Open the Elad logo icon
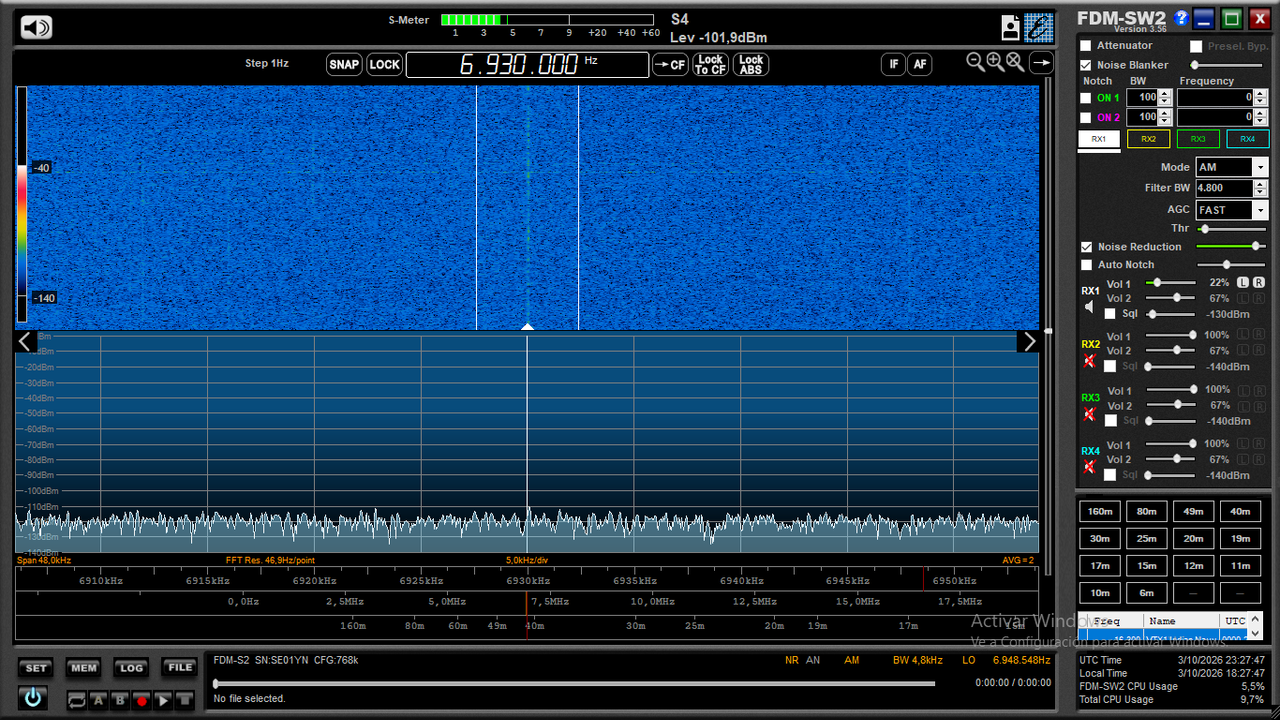 pyautogui.click(x=1039, y=27)
